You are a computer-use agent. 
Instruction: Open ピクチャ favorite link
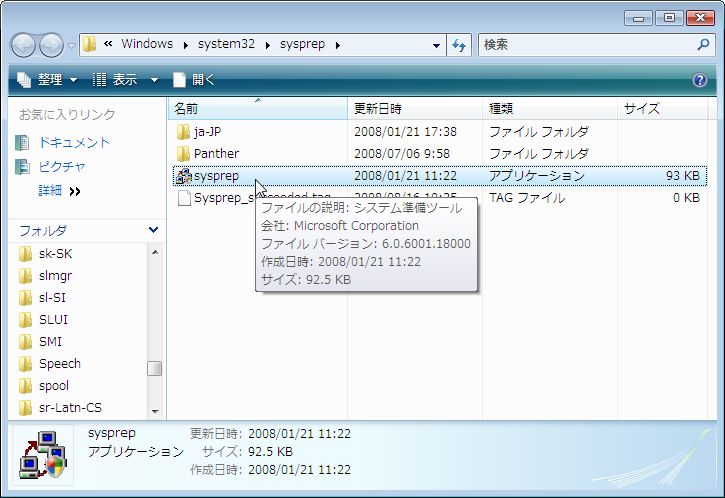62,166
